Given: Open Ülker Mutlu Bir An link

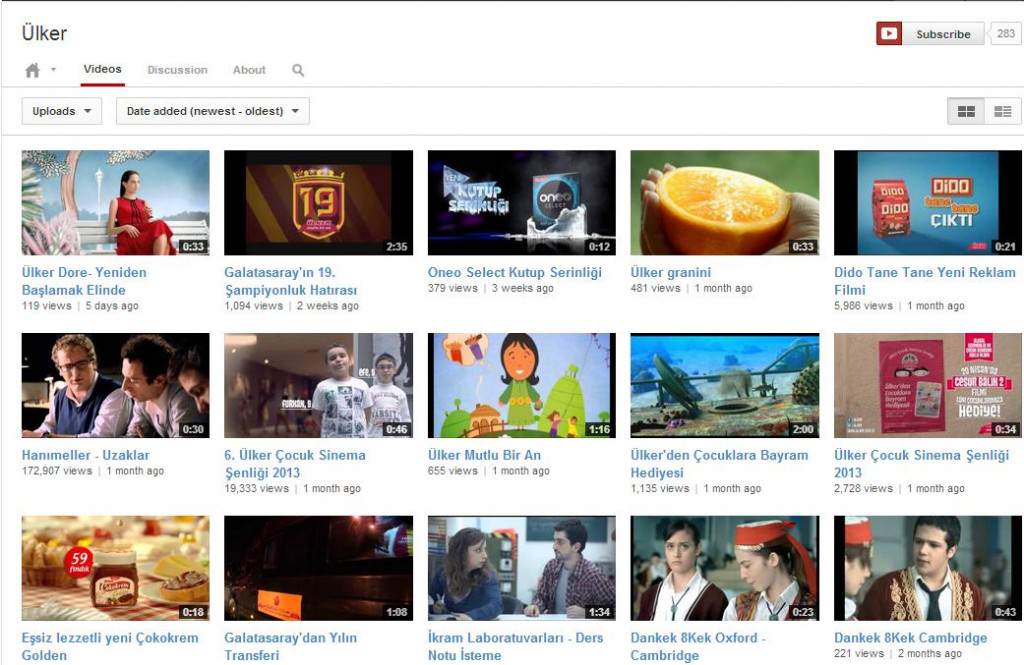Looking at the screenshot, I should click(484, 455).
